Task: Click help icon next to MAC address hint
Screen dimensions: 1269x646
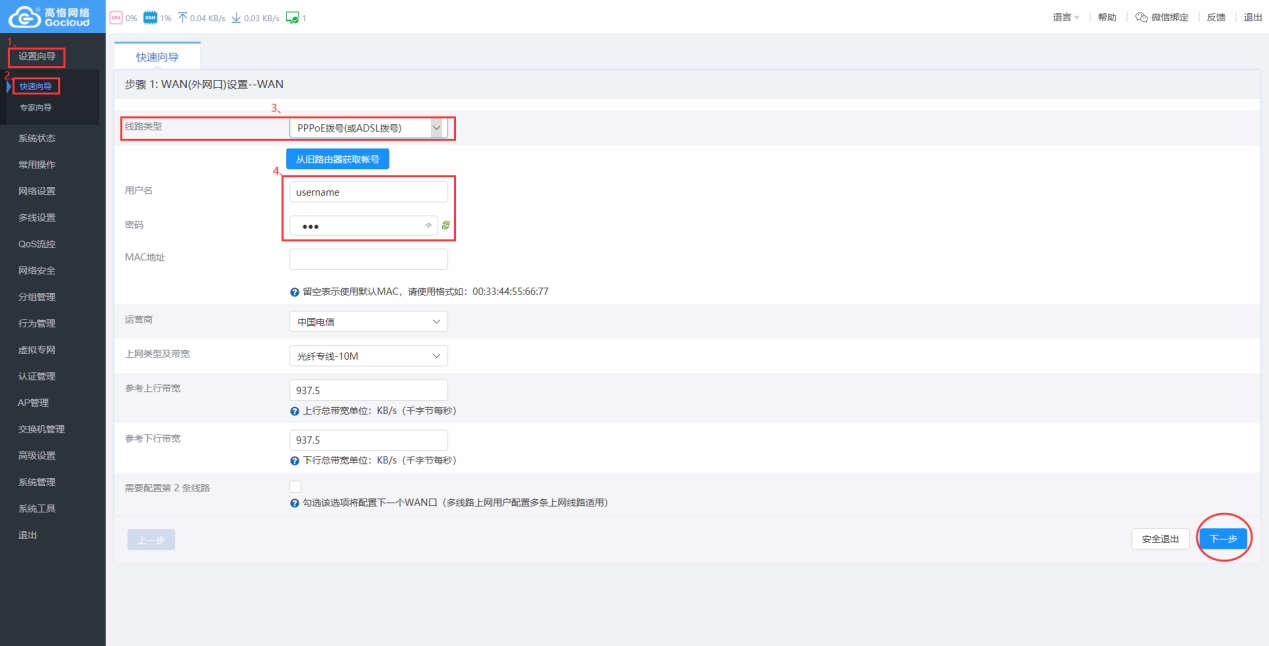Action: (294, 292)
